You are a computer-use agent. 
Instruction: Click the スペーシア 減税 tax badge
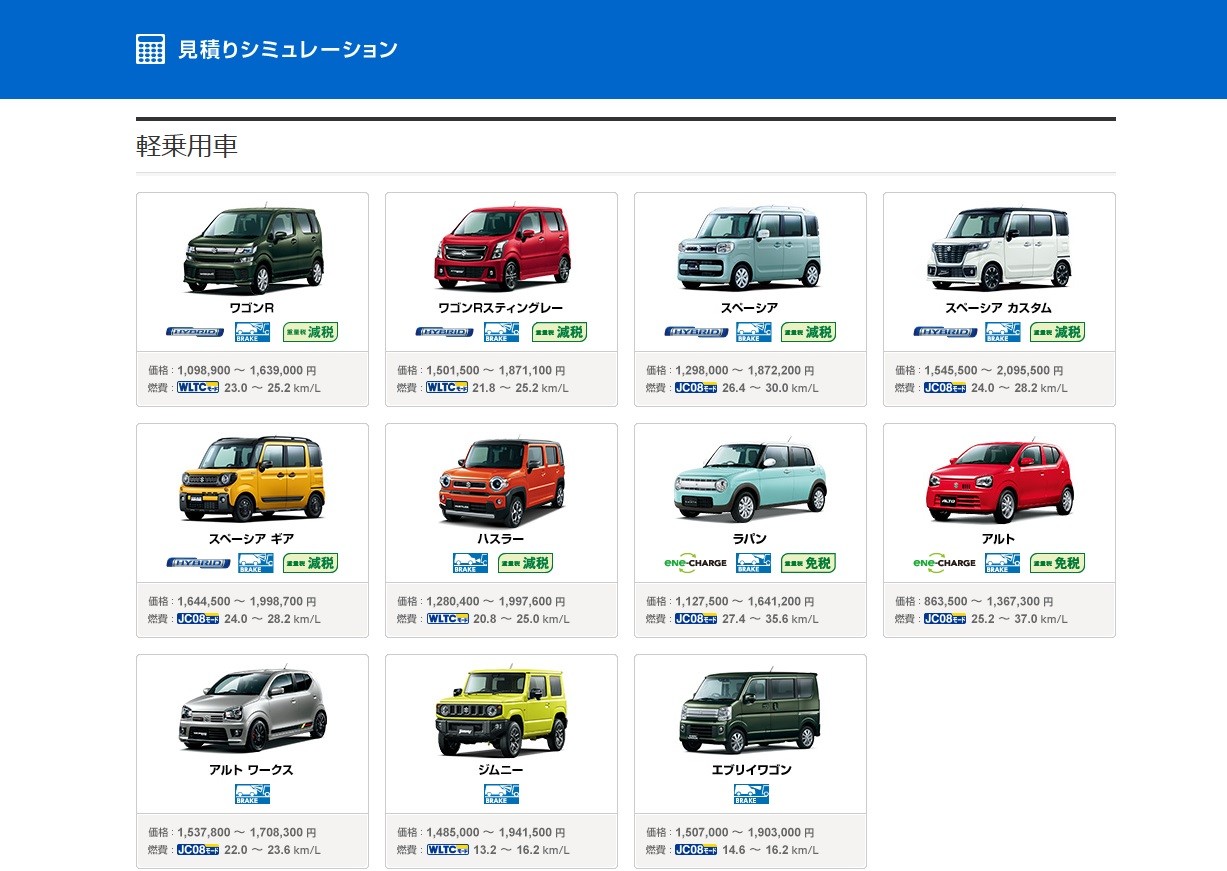[x=809, y=332]
